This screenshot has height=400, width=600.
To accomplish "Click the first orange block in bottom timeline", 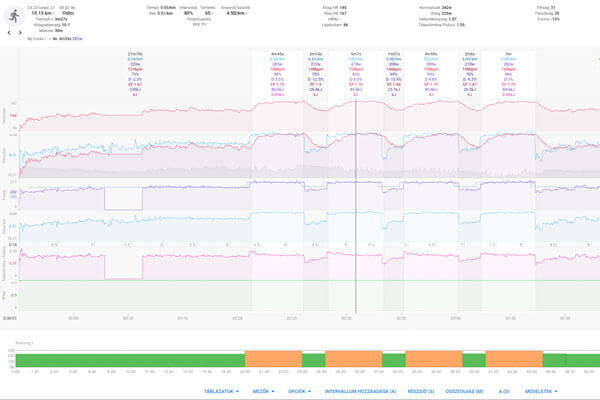I will click(x=272, y=357).
